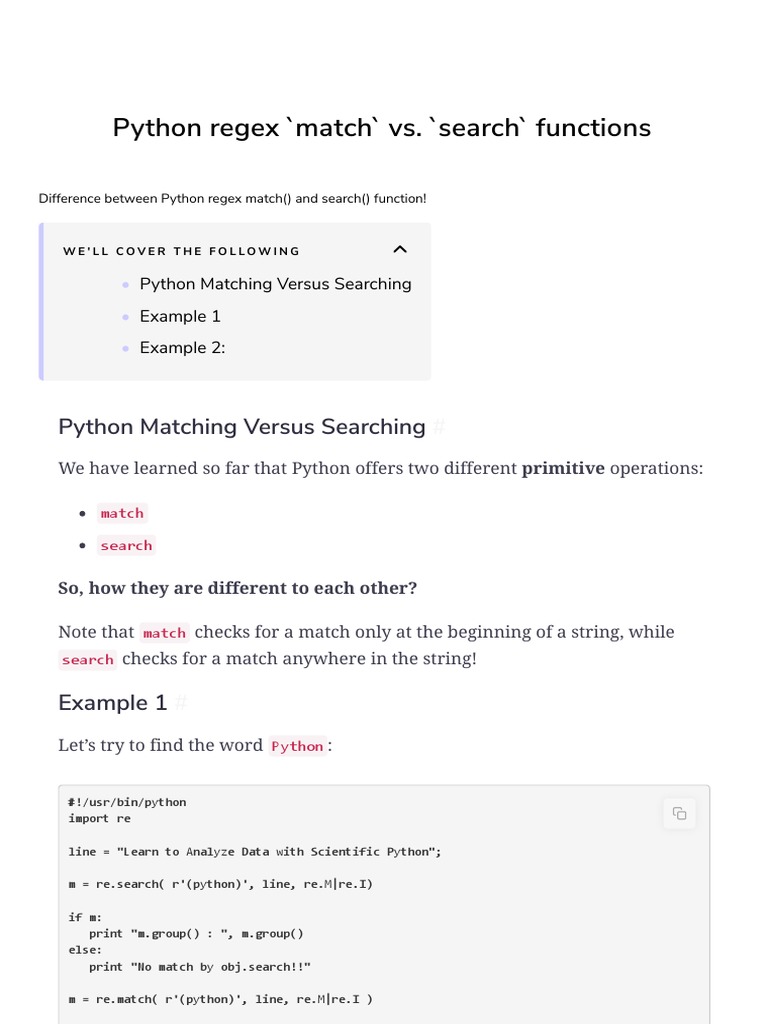Click the bulleted "match" code tag
The height and width of the screenshot is (1024, 768).
[x=122, y=513]
